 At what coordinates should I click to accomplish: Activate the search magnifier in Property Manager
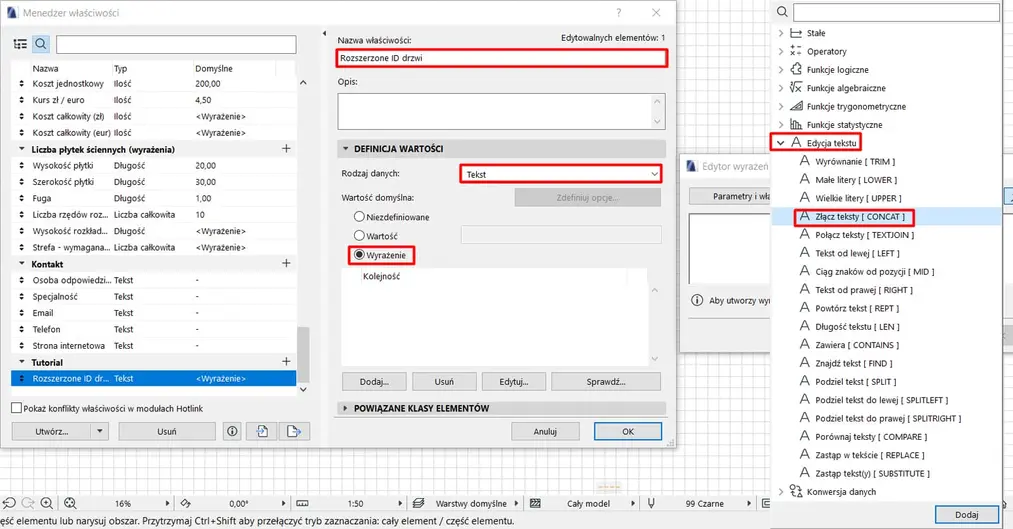pos(41,44)
